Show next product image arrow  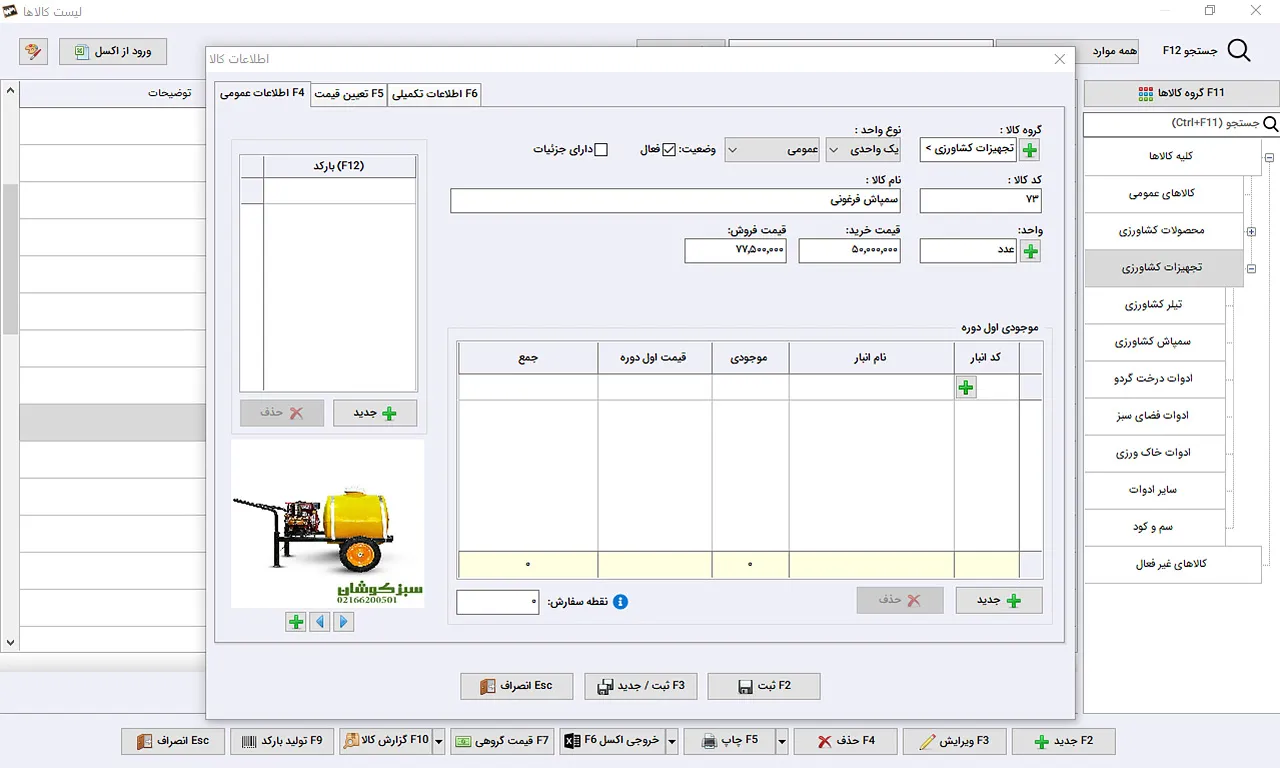tap(344, 622)
